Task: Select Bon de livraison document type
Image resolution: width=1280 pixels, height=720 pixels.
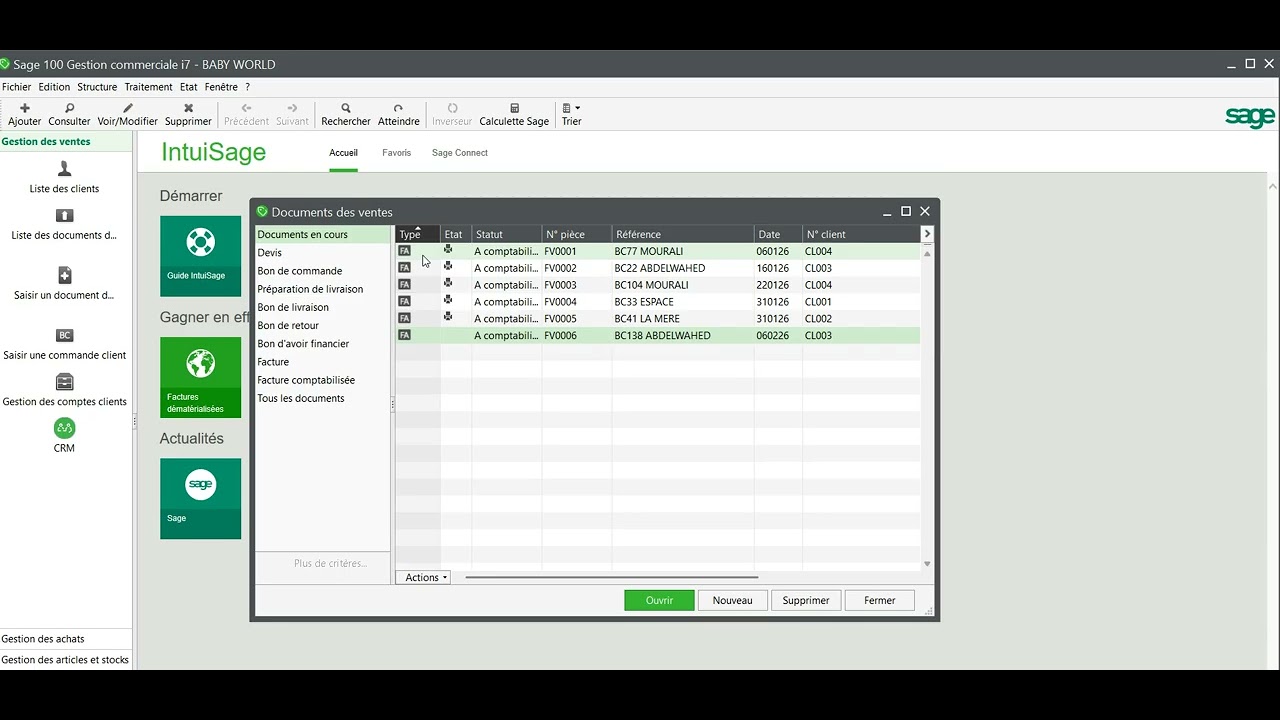Action: (x=293, y=307)
